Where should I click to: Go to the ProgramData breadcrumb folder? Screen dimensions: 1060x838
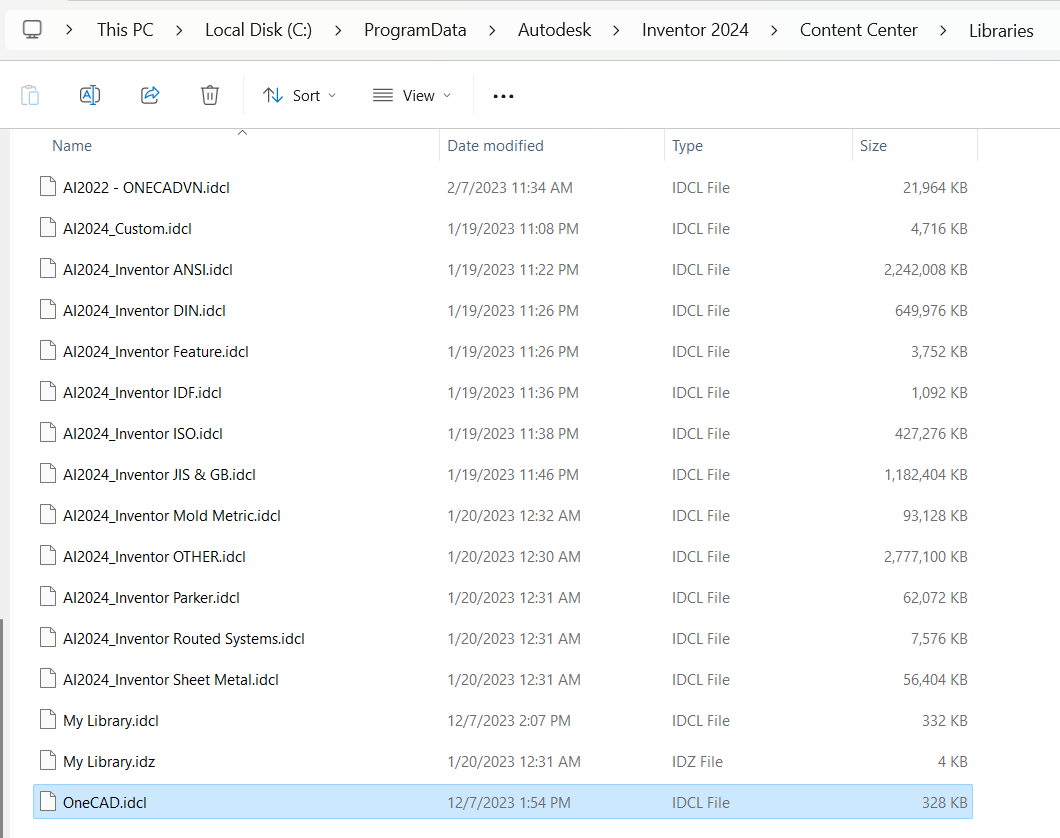click(415, 30)
